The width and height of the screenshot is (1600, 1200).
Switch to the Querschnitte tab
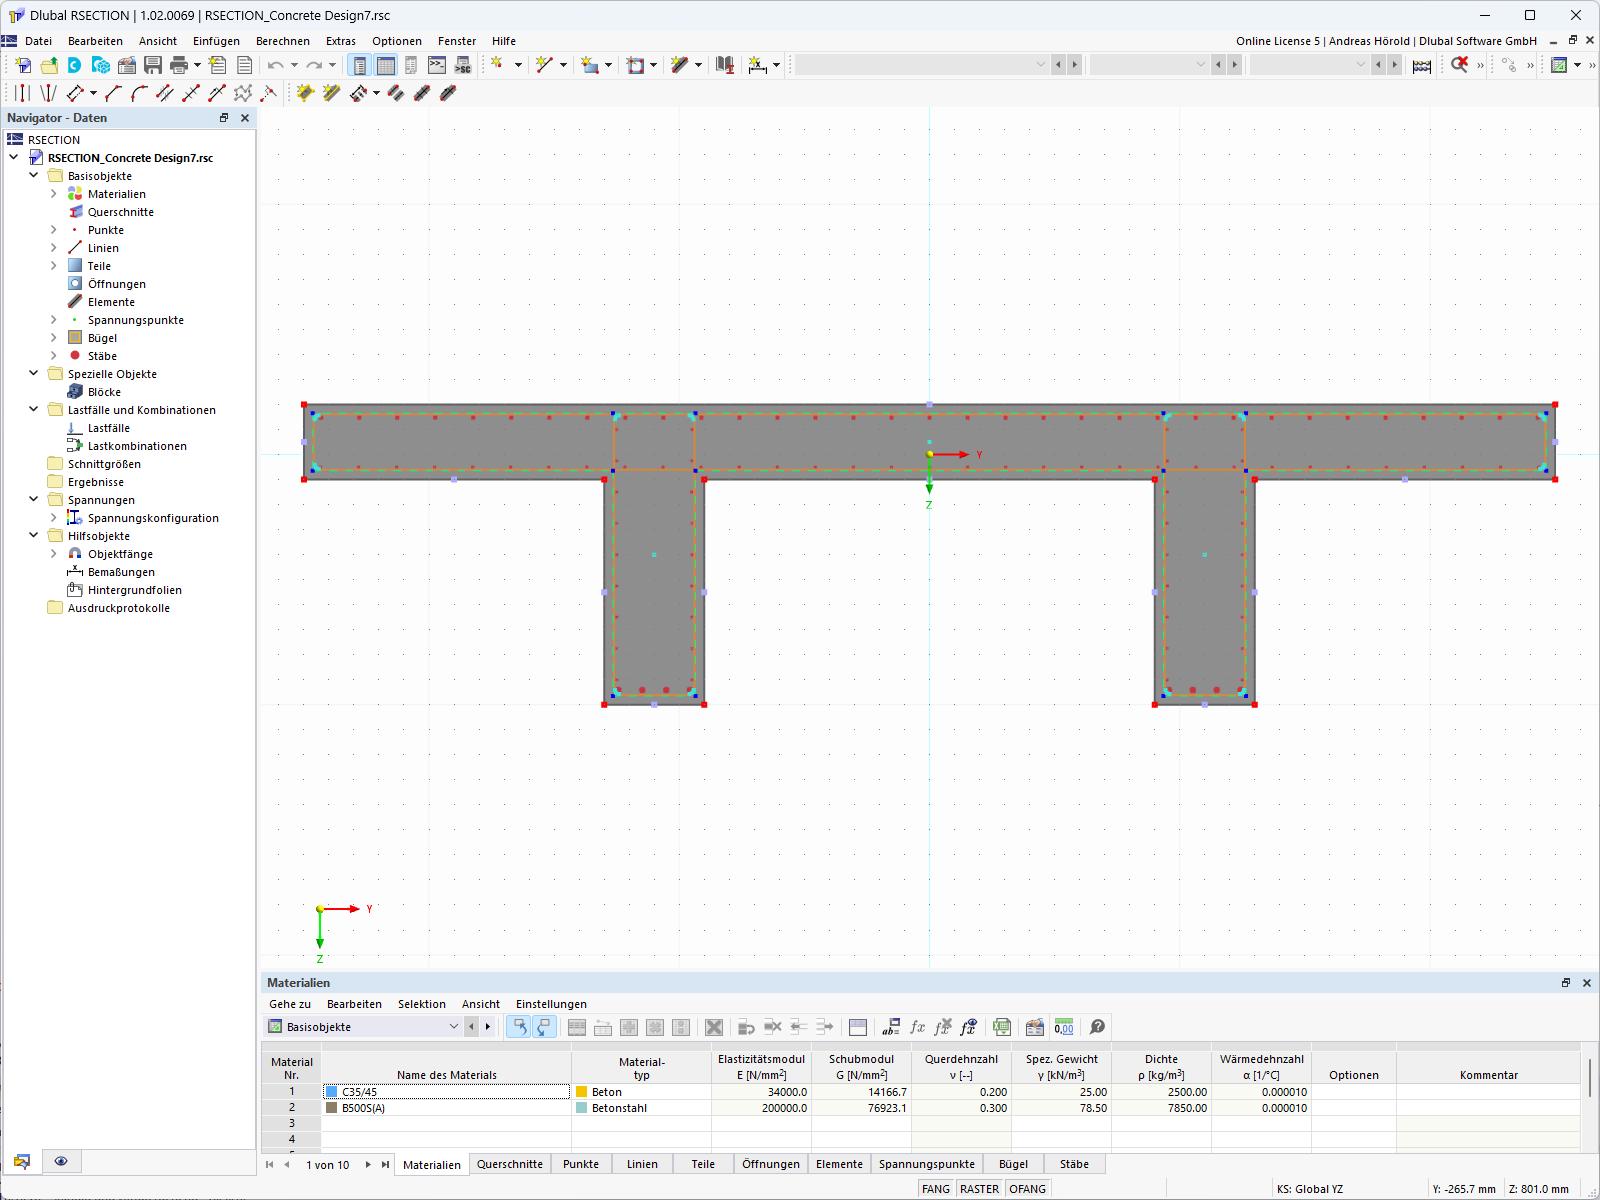510,1164
